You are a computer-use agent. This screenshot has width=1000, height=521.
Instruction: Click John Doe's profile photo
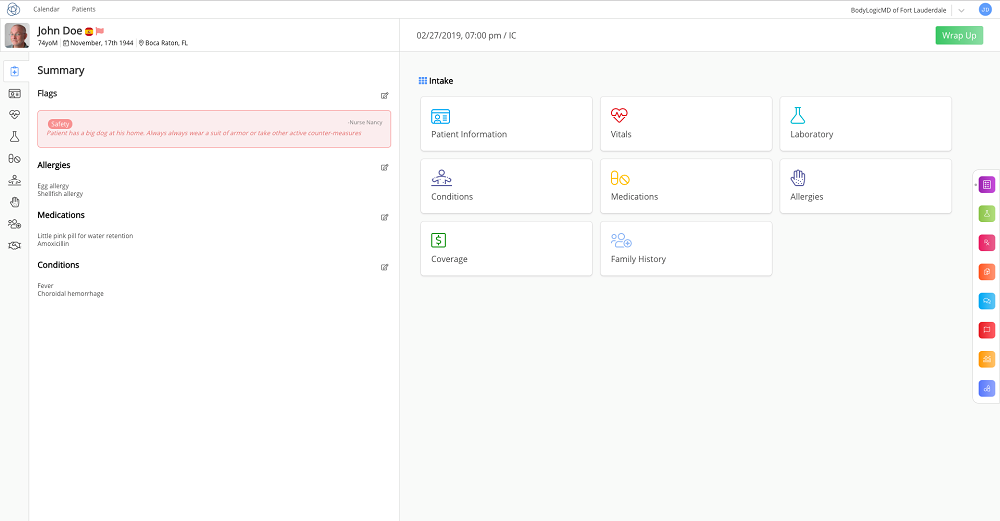17,36
